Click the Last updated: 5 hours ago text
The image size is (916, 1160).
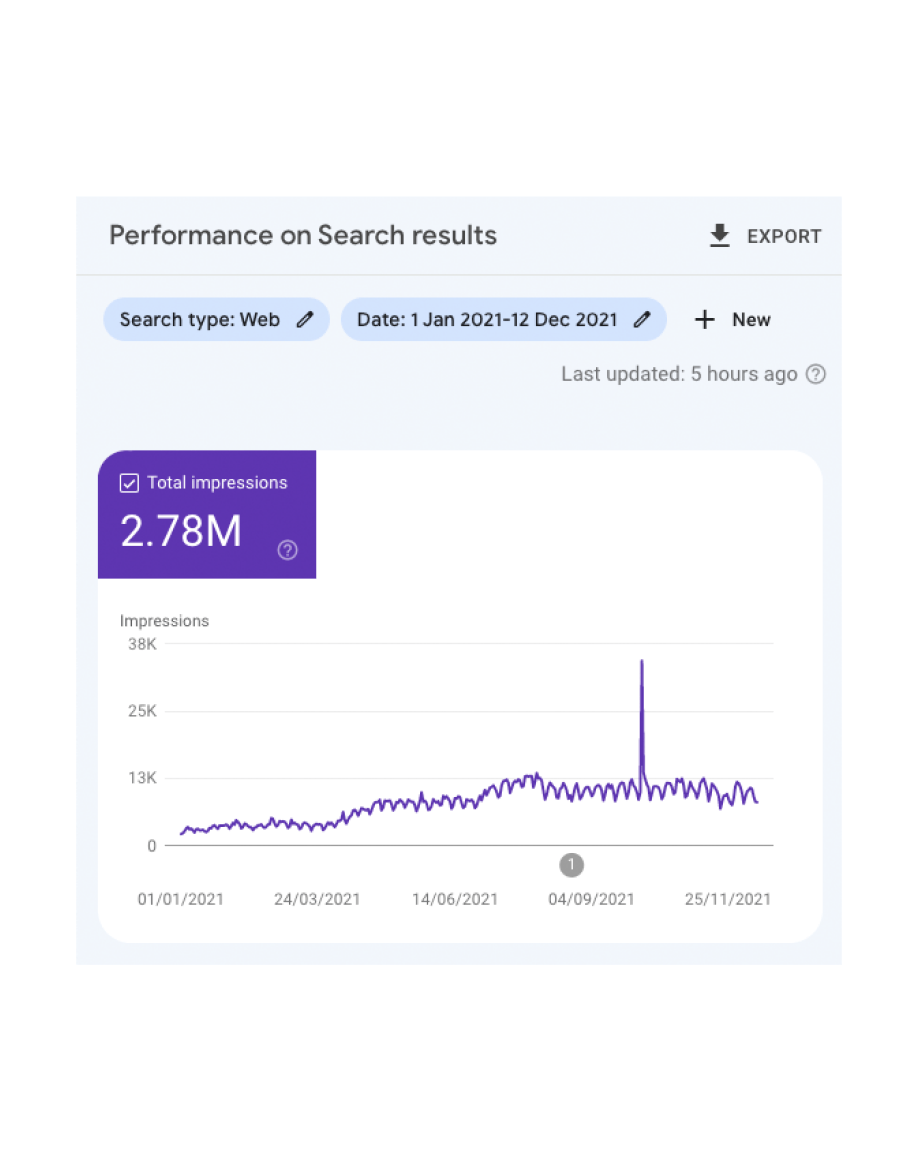click(679, 374)
